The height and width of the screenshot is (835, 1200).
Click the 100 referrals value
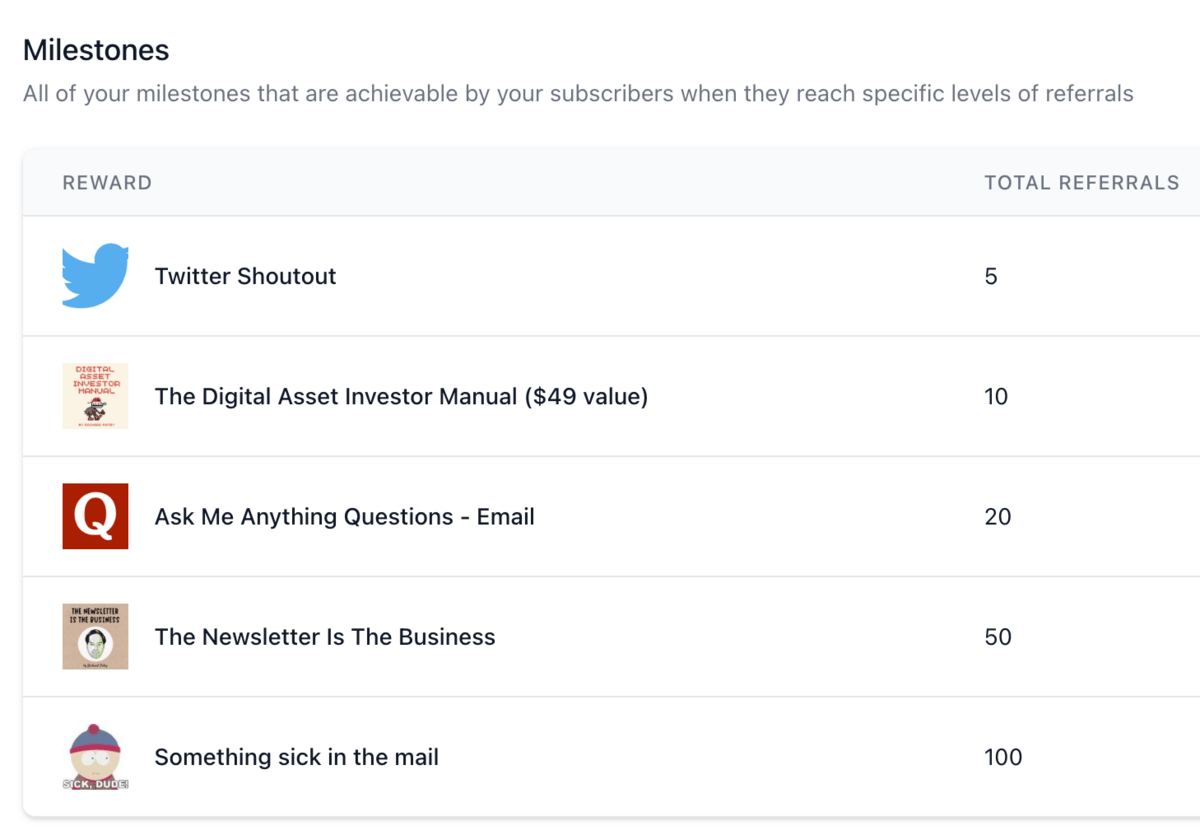click(x=1003, y=757)
